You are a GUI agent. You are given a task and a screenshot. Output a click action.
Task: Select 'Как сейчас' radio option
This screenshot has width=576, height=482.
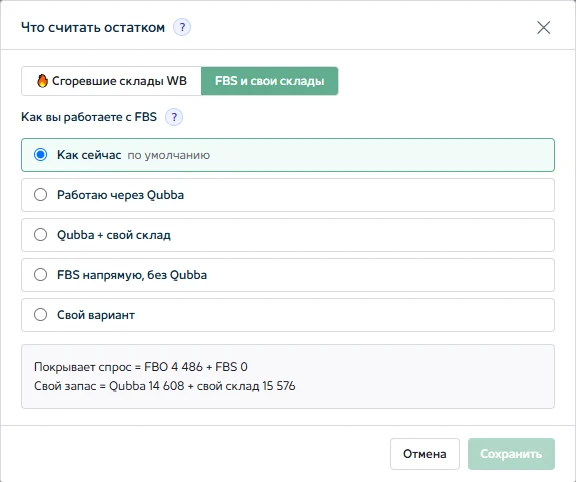(x=288, y=155)
